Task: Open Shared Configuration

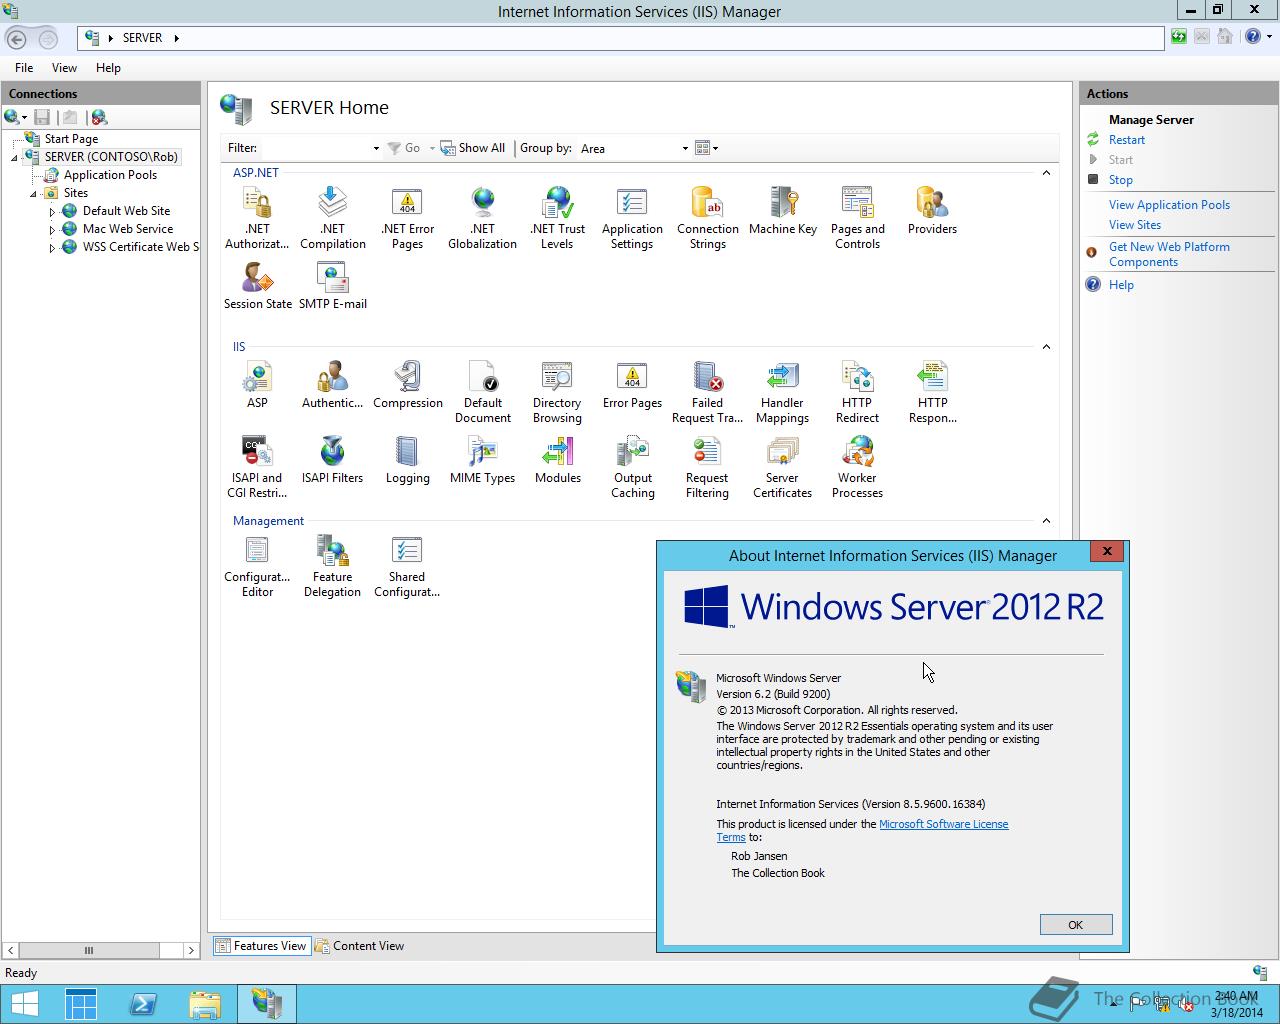Action: [x=407, y=566]
